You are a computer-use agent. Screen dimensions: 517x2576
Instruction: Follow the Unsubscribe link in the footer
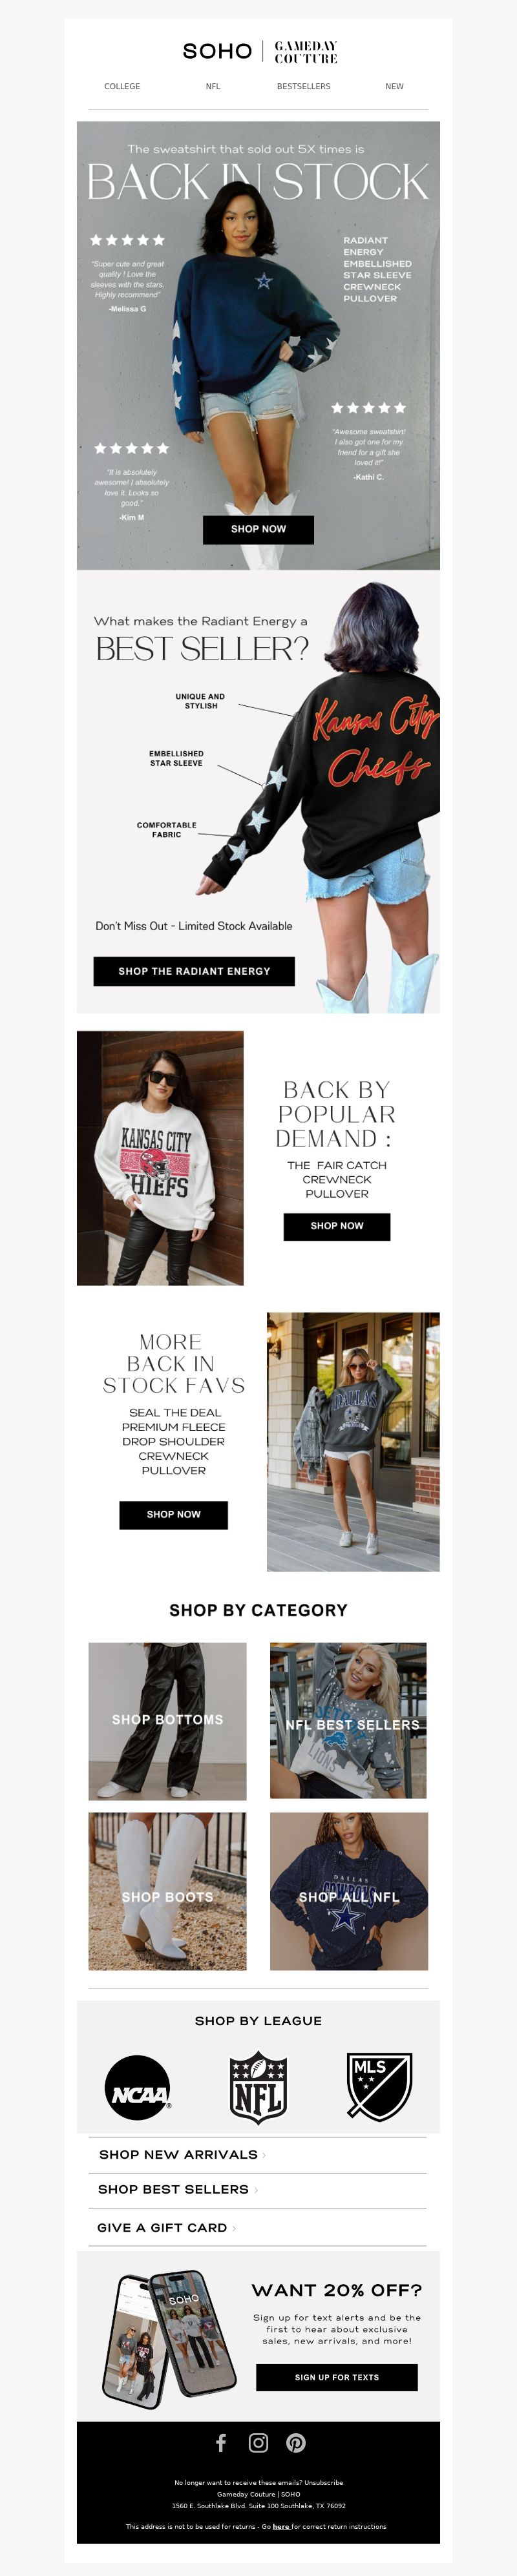[x=323, y=2482]
